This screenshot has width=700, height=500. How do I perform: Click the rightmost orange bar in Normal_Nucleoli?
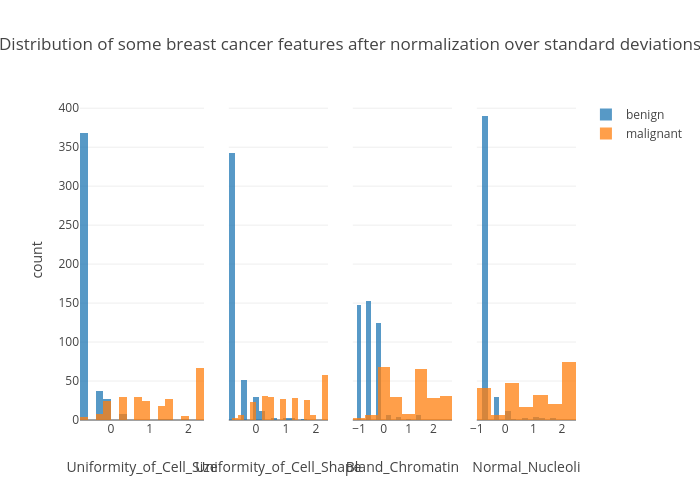pyautogui.click(x=569, y=391)
